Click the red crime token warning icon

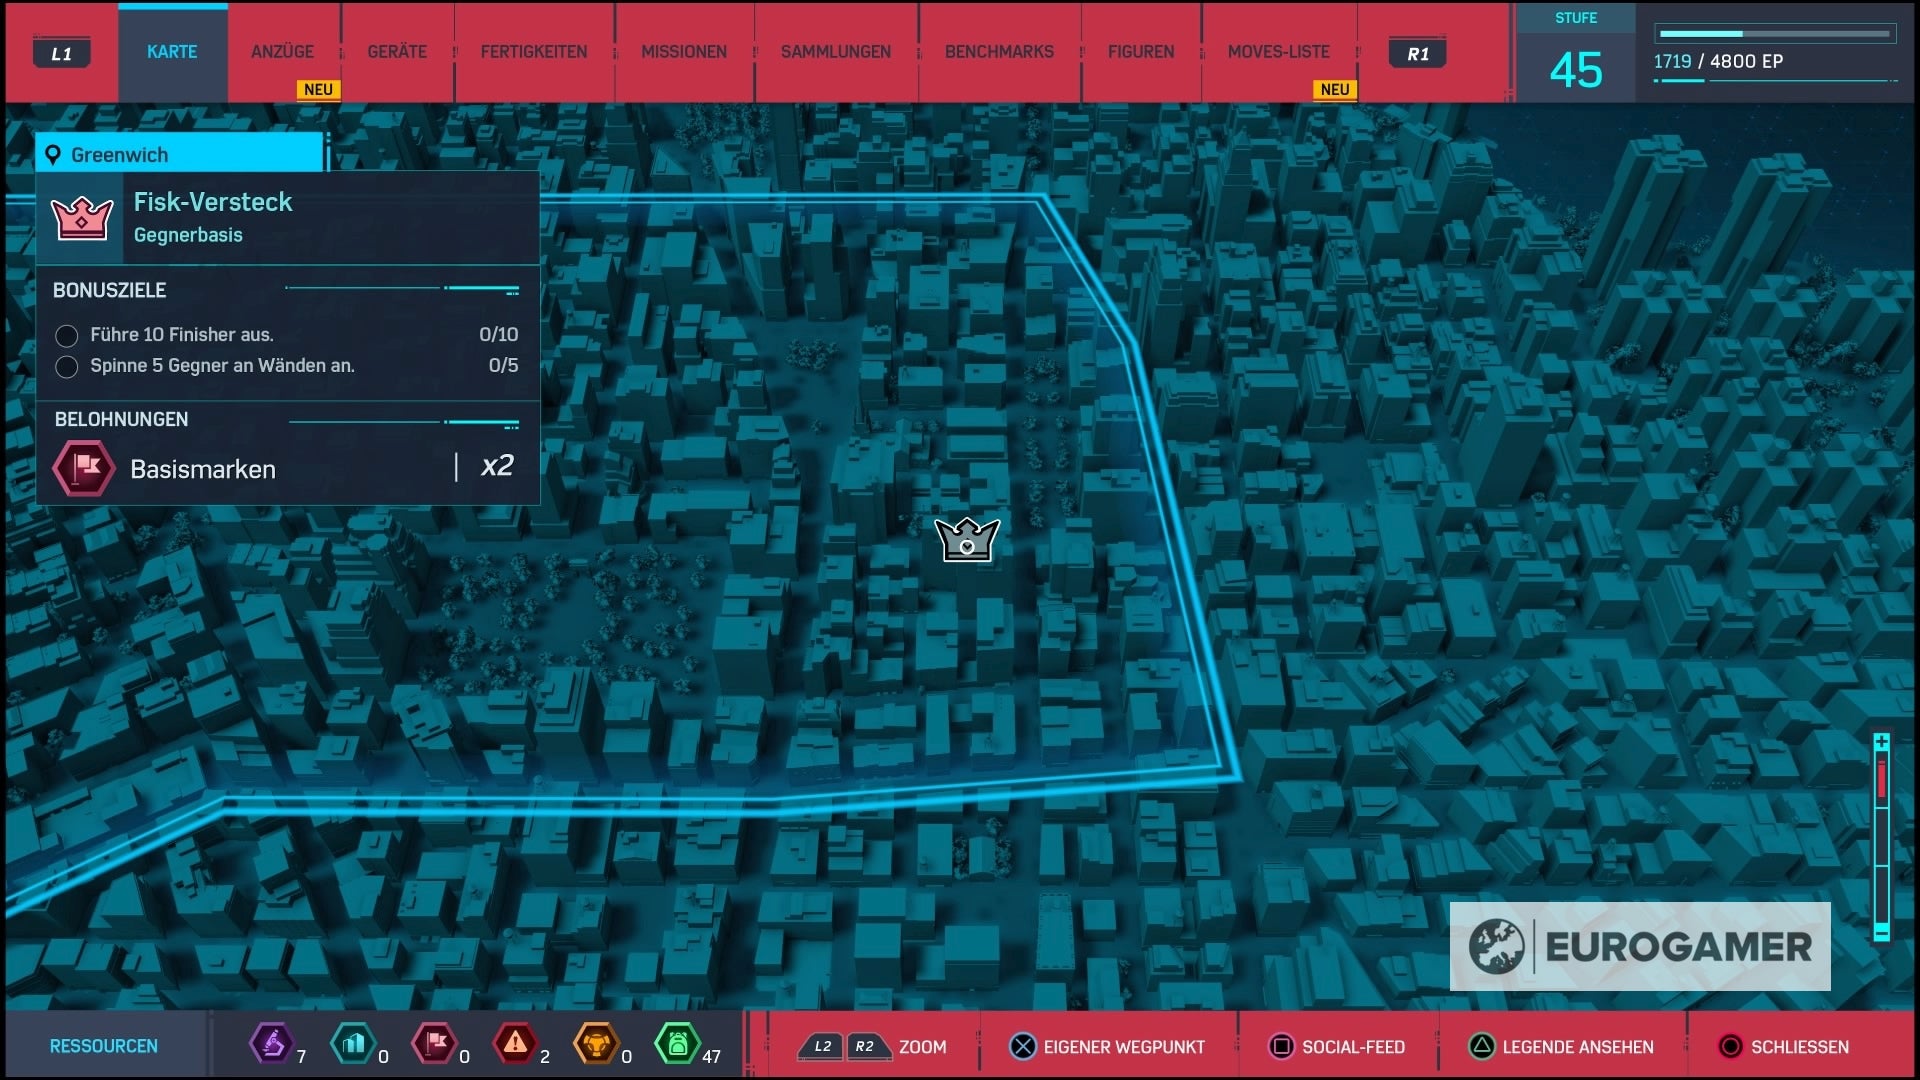[515, 1044]
